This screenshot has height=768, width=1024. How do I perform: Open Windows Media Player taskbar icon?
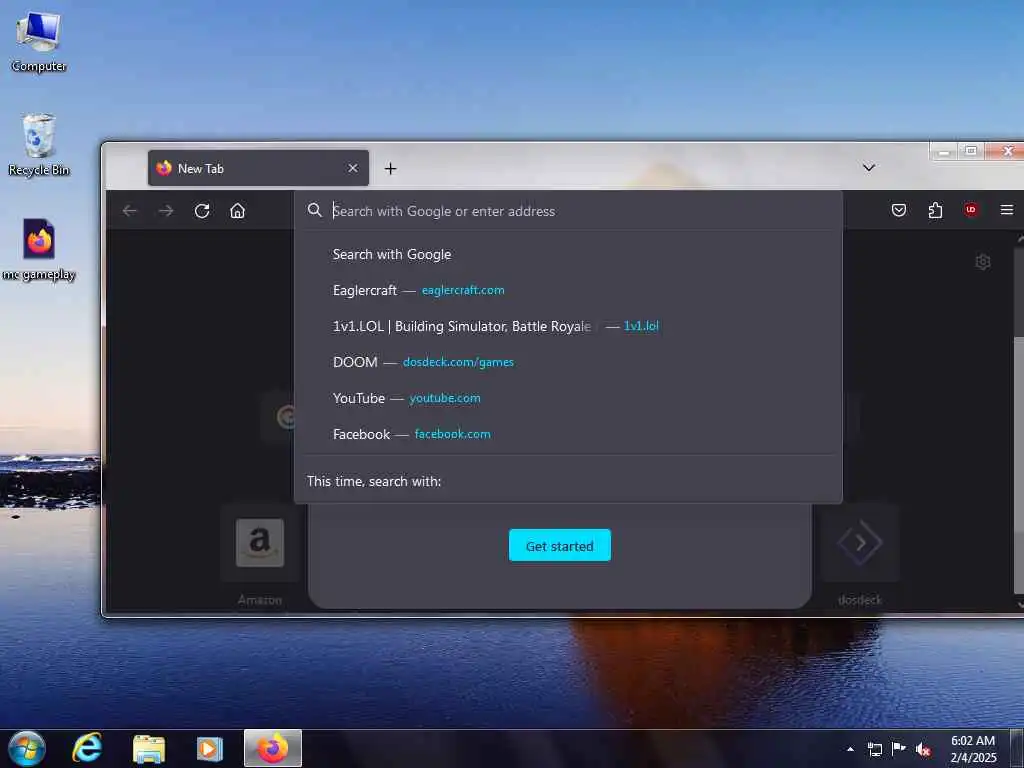click(x=210, y=748)
